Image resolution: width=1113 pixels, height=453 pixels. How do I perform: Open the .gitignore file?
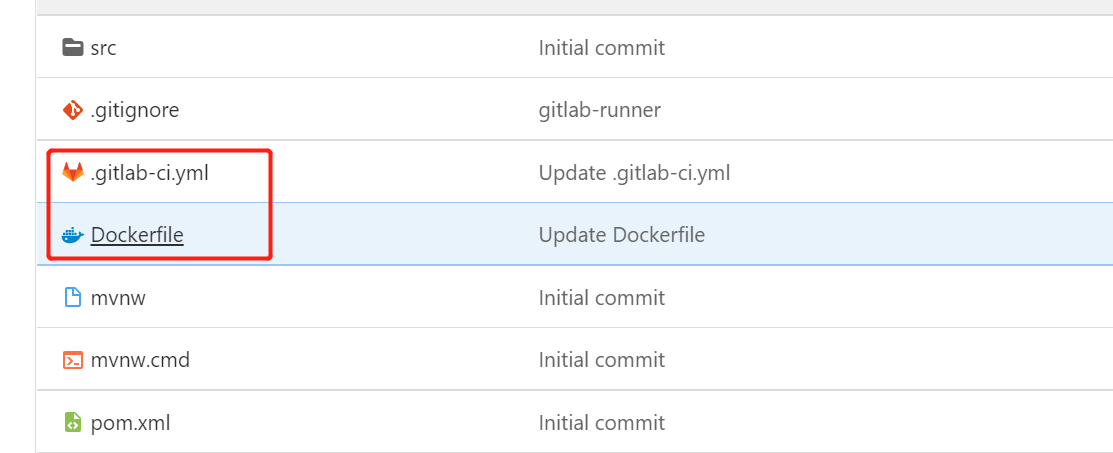pyautogui.click(x=135, y=110)
